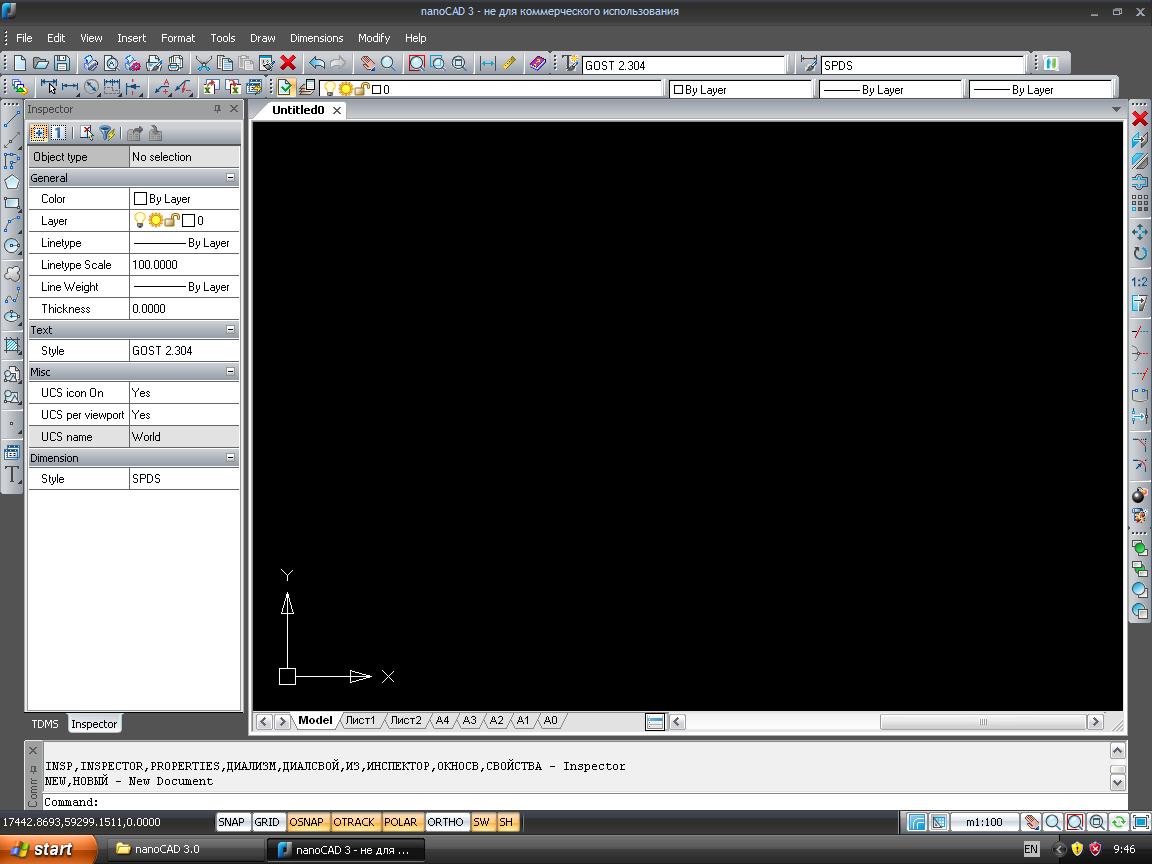
Task: Click the Regenerate green arrows icon in status bar
Action: tap(1118, 822)
